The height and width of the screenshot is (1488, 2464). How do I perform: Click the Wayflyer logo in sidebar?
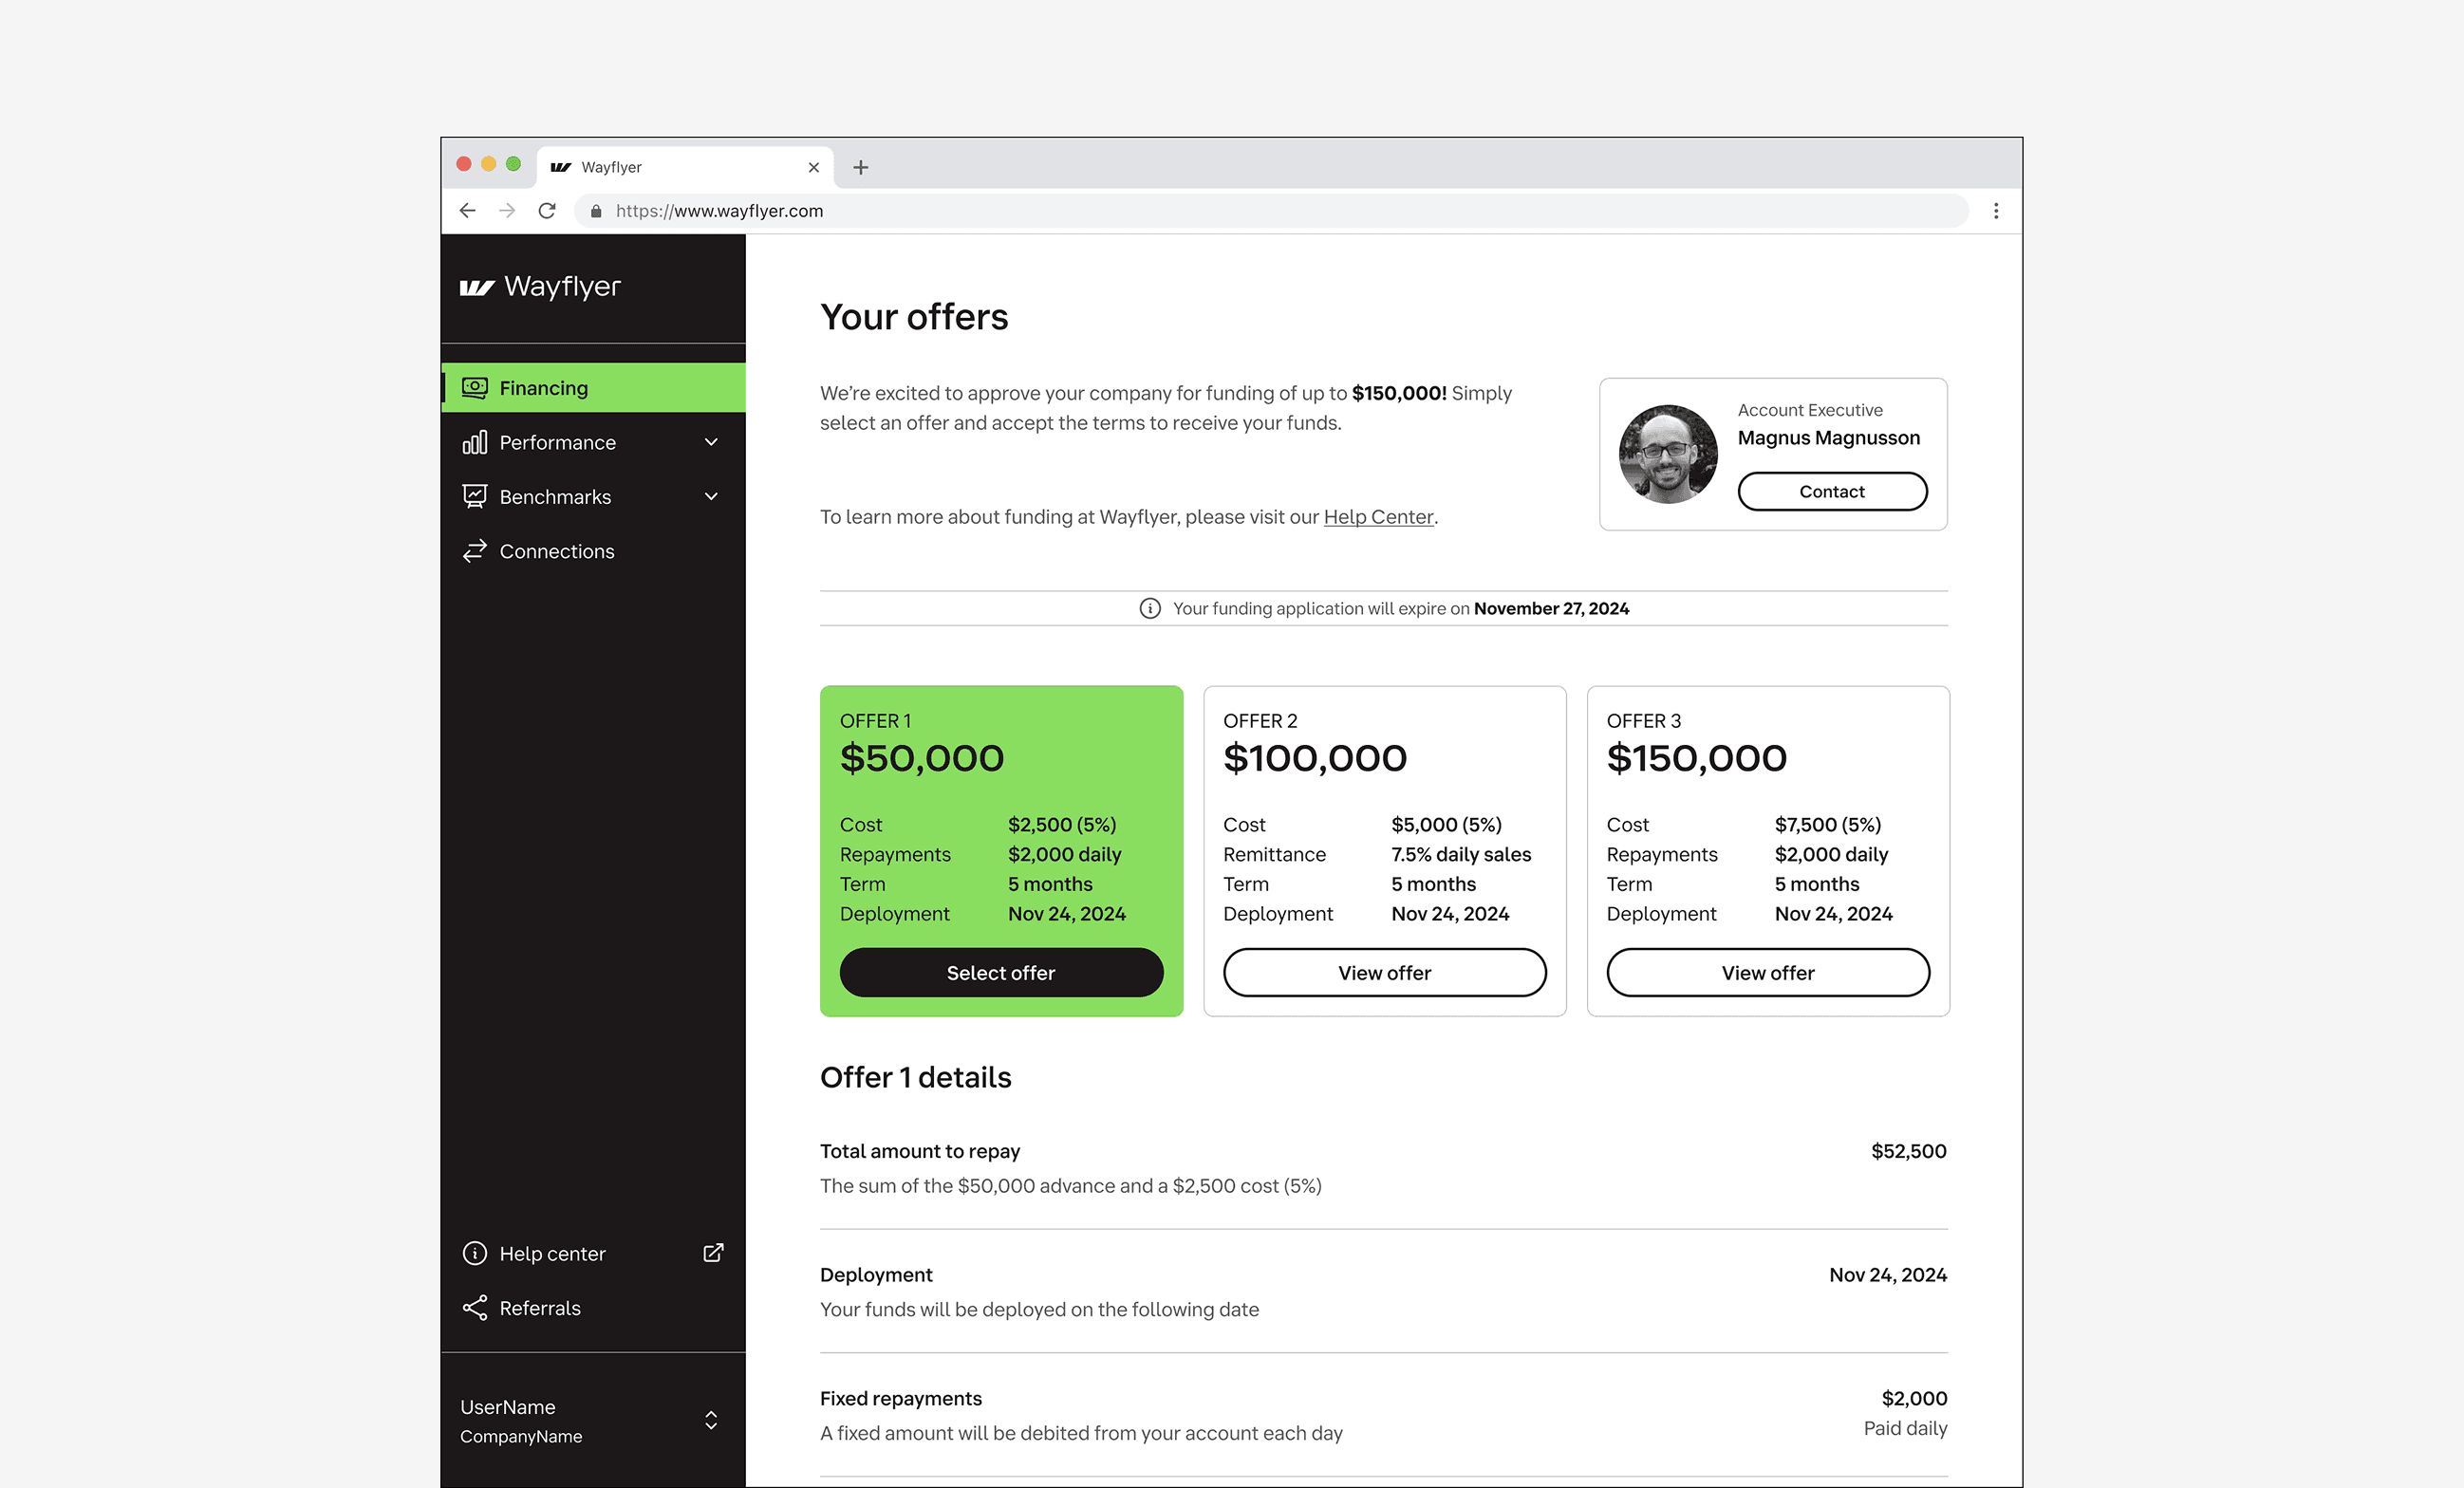coord(540,287)
